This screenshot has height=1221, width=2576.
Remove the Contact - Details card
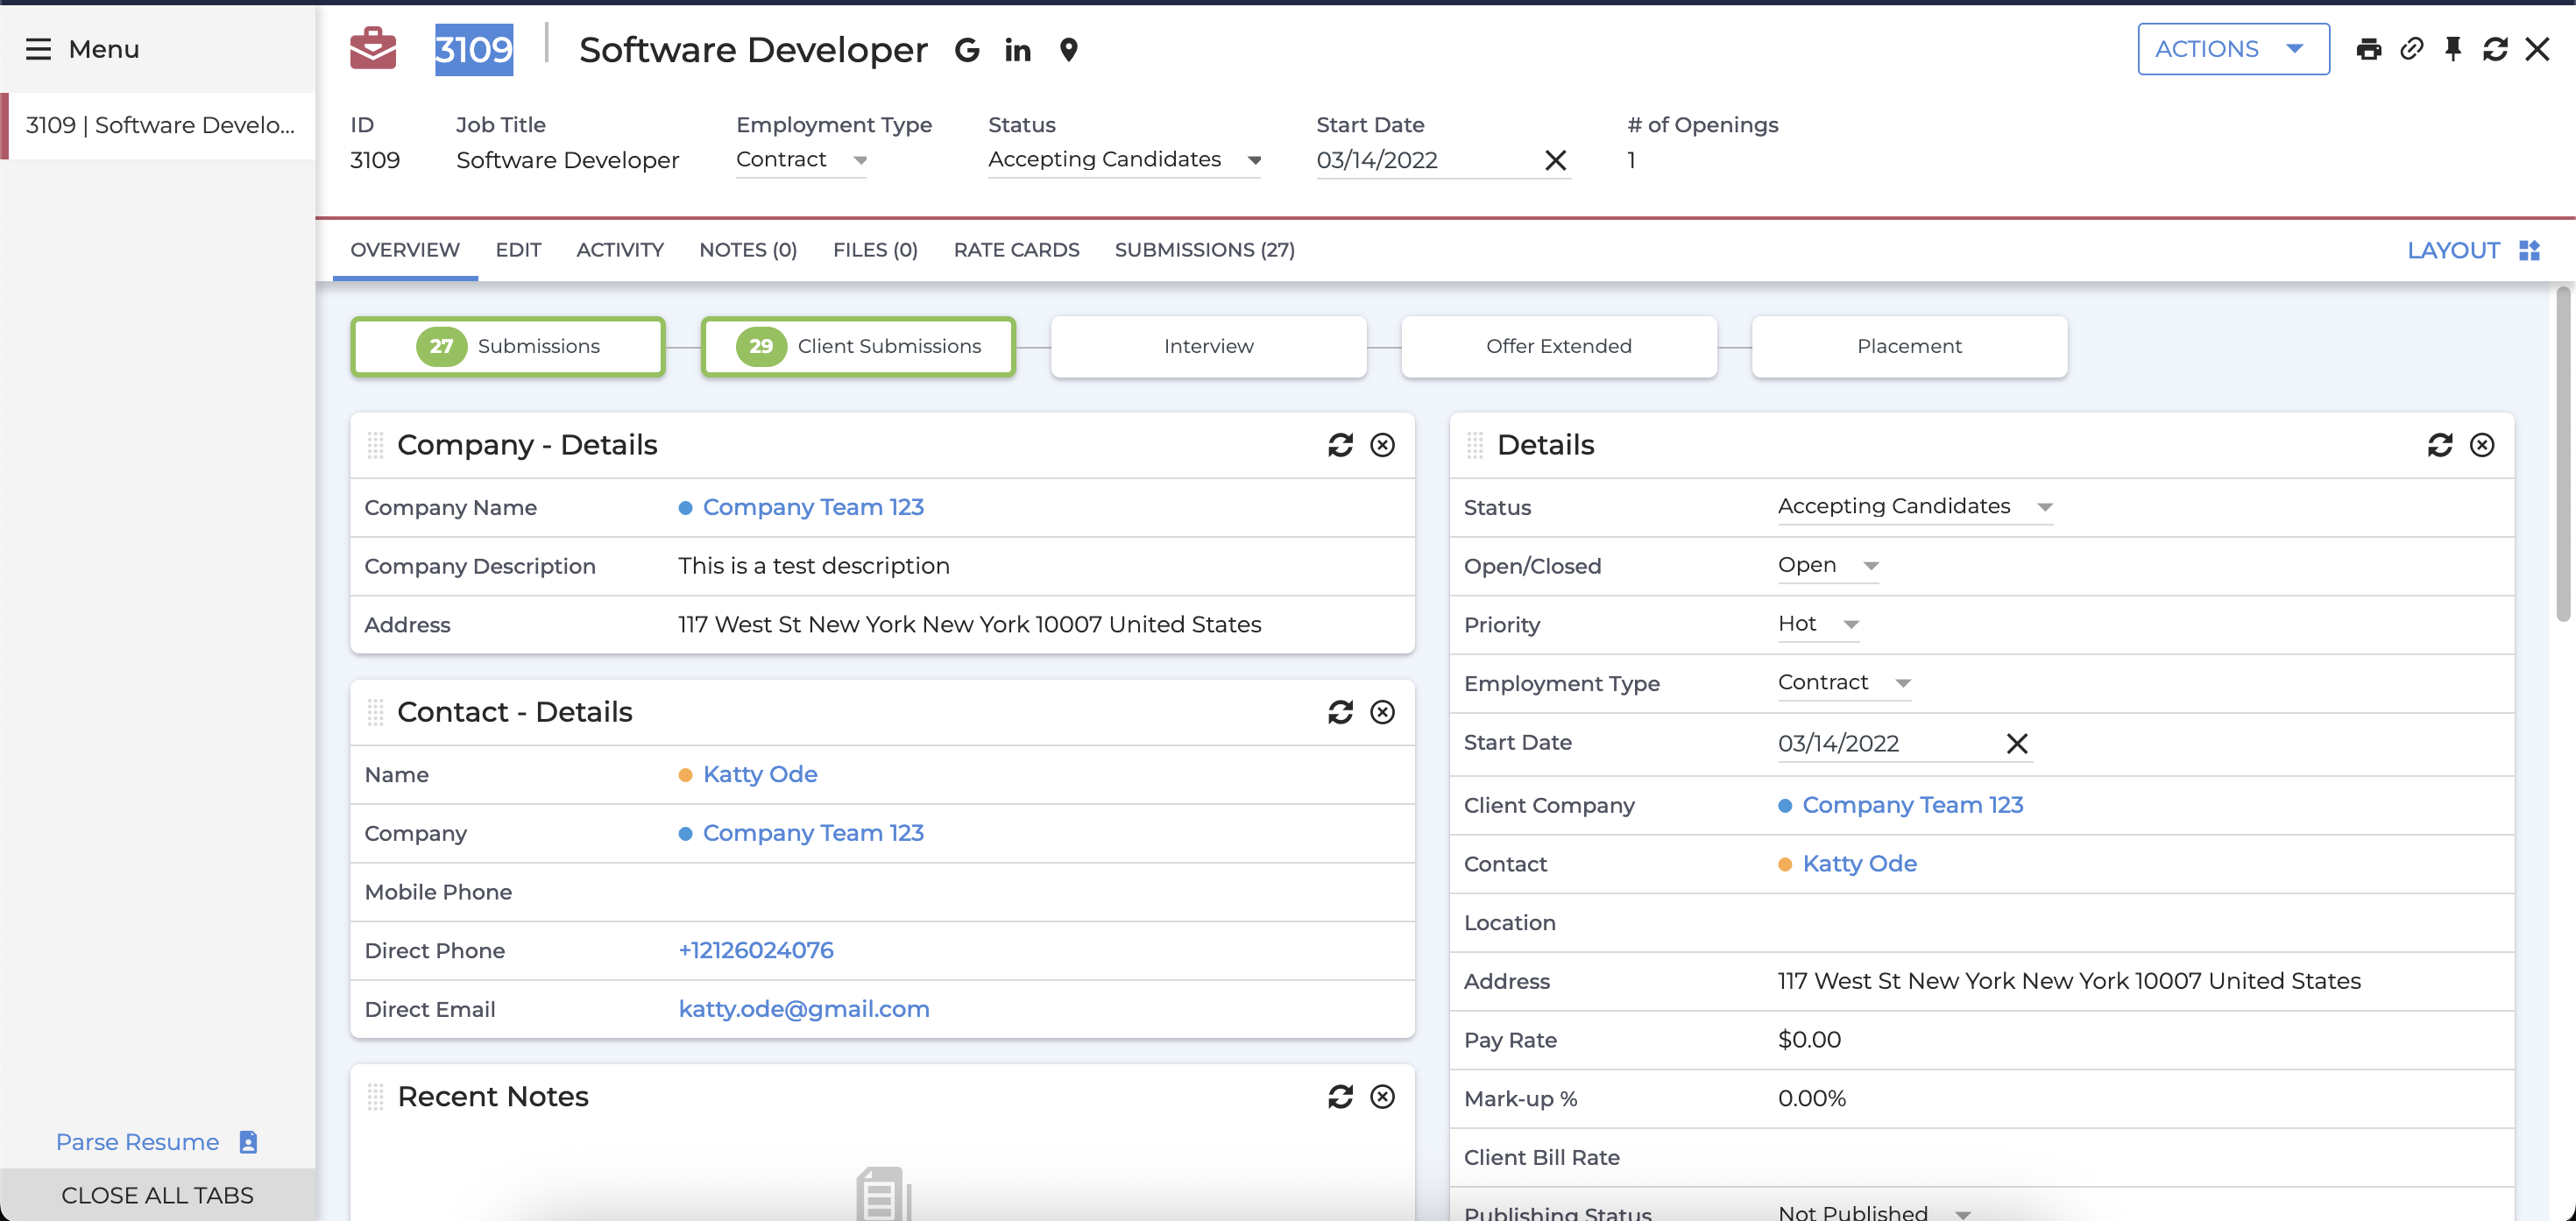[x=1382, y=712]
